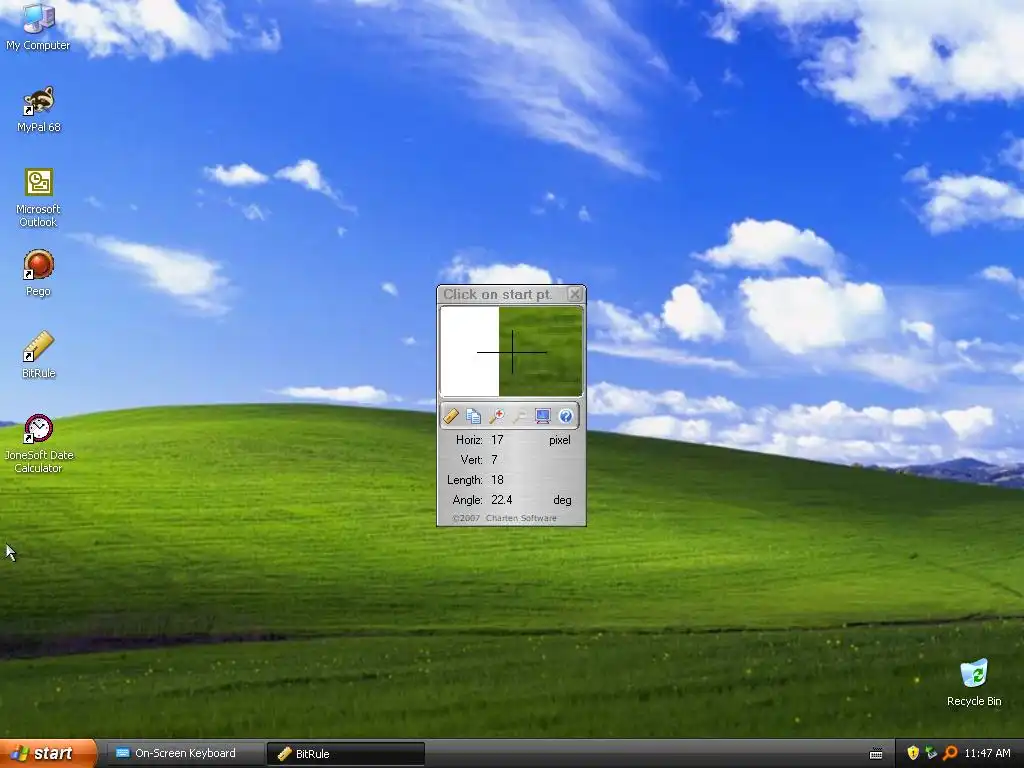Viewport: 1024px width, 768px height.
Task: Click the 'deg' angle unit label
Action: [562, 500]
